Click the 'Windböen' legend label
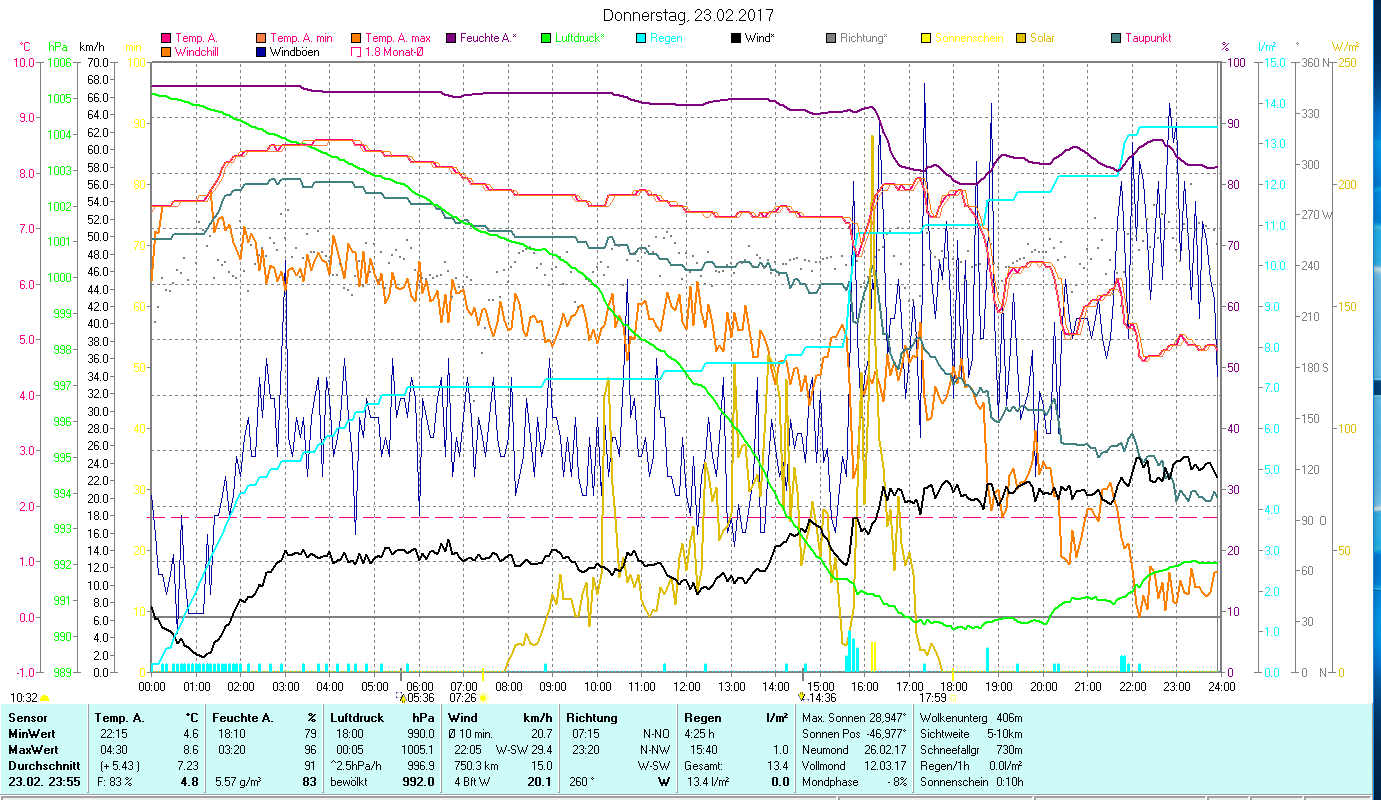This screenshot has height=800, width=1381. (295, 51)
